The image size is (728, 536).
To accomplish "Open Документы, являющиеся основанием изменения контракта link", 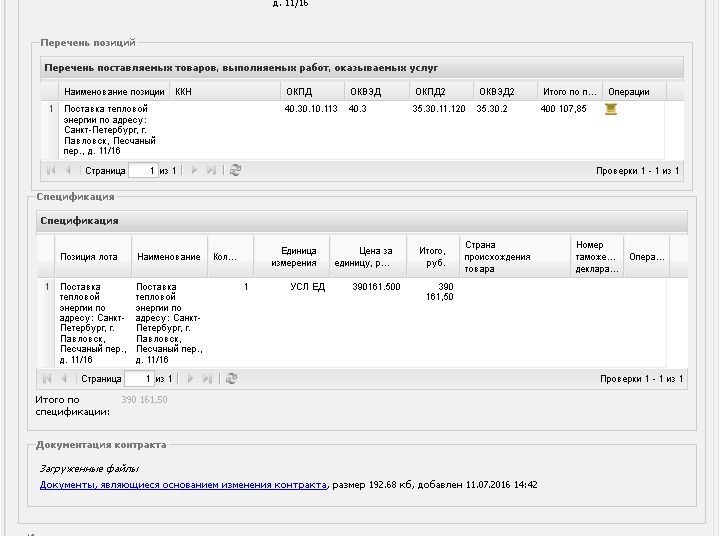I will pos(183,485).
